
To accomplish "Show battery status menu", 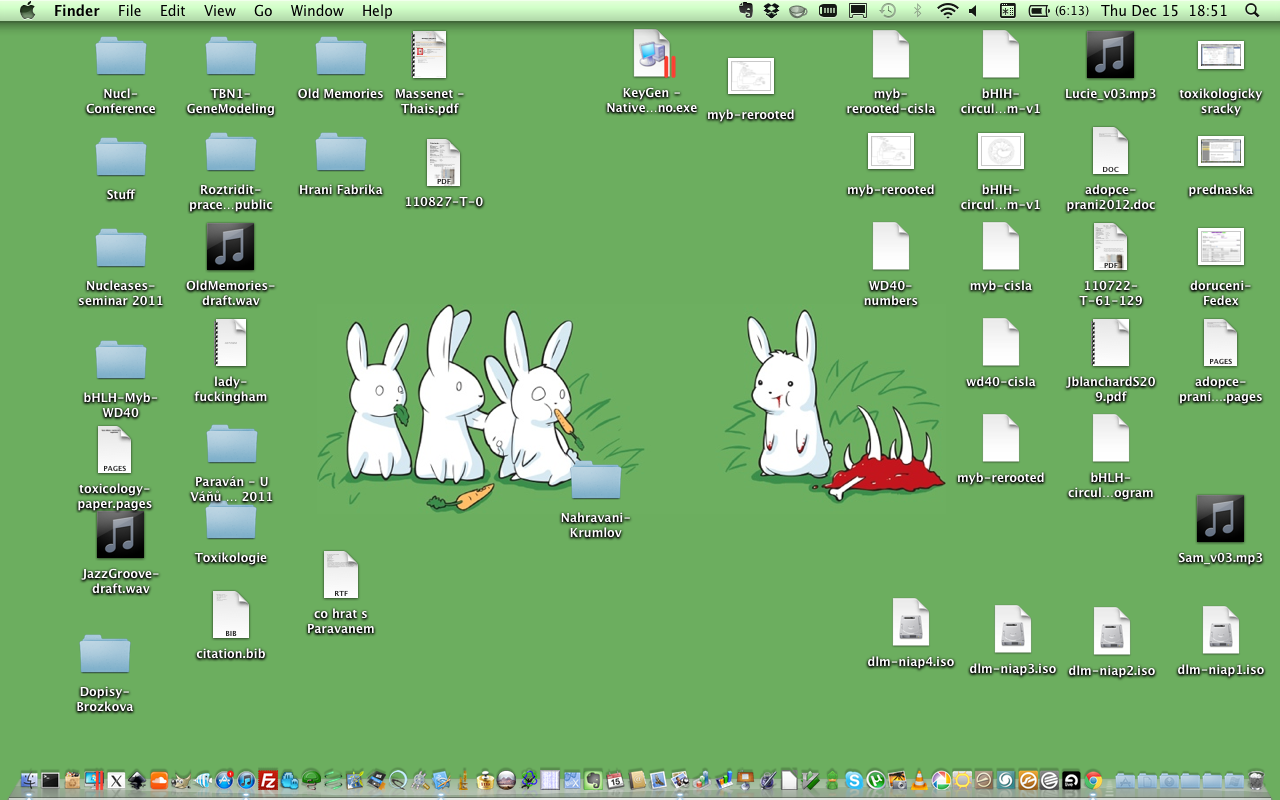I will [1058, 10].
